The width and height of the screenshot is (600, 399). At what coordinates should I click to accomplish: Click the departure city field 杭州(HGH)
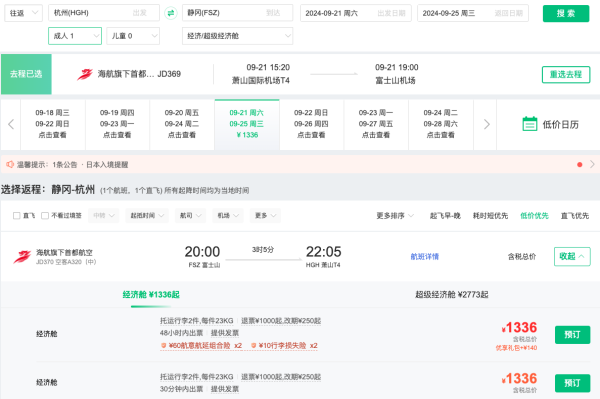coord(104,13)
